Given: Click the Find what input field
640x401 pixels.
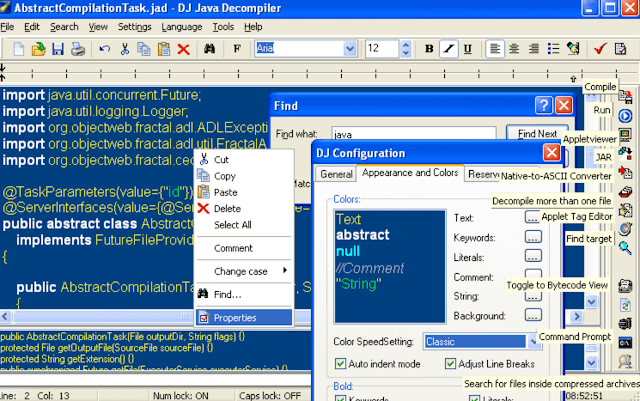Looking at the screenshot, I should pos(414,134).
